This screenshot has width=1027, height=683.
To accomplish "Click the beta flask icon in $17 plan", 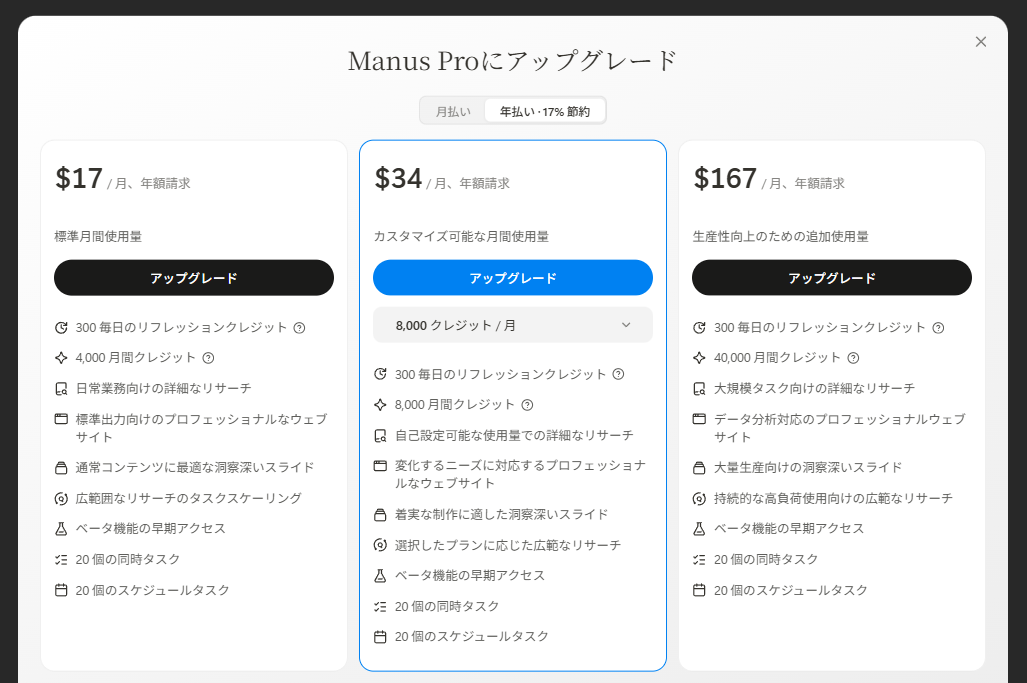I will [61, 528].
